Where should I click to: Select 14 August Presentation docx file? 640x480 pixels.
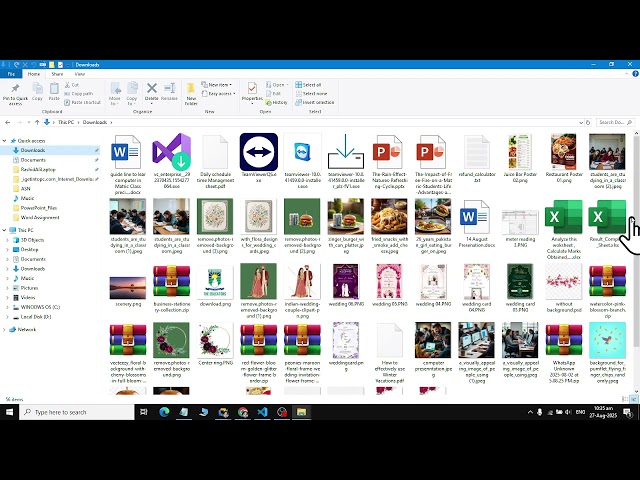click(476, 224)
